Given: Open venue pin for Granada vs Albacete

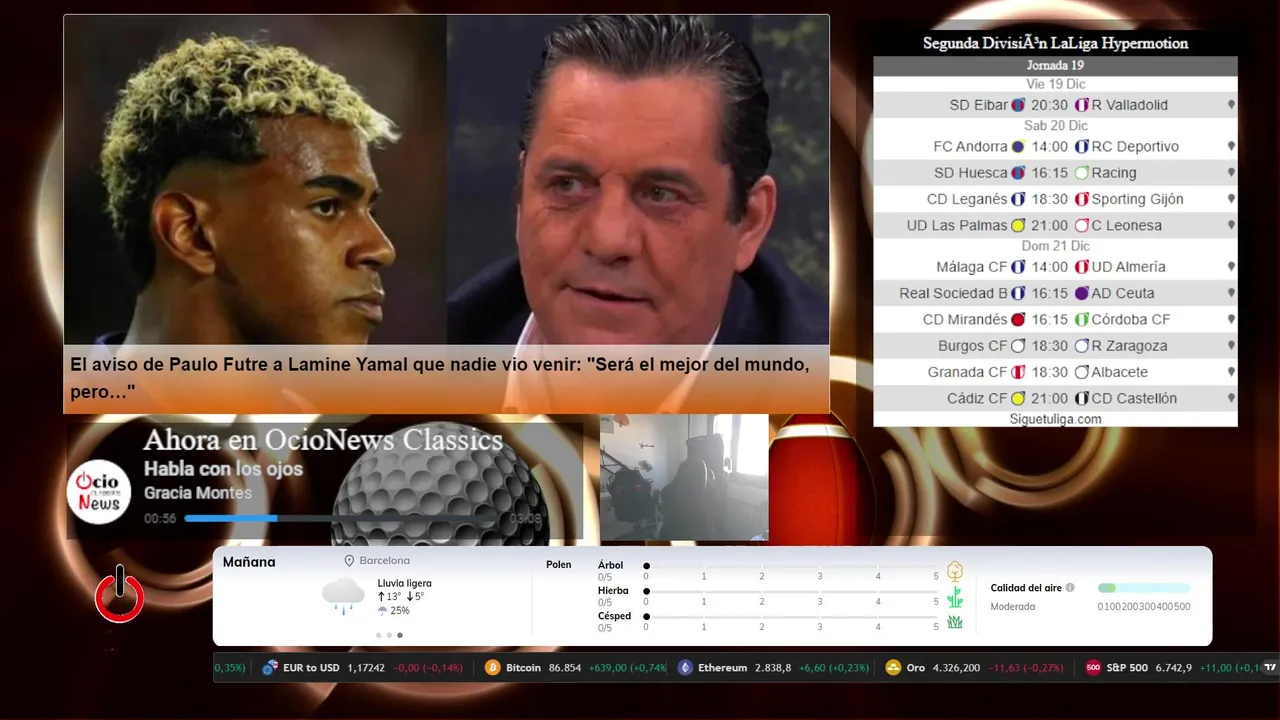Looking at the screenshot, I should [1231, 372].
